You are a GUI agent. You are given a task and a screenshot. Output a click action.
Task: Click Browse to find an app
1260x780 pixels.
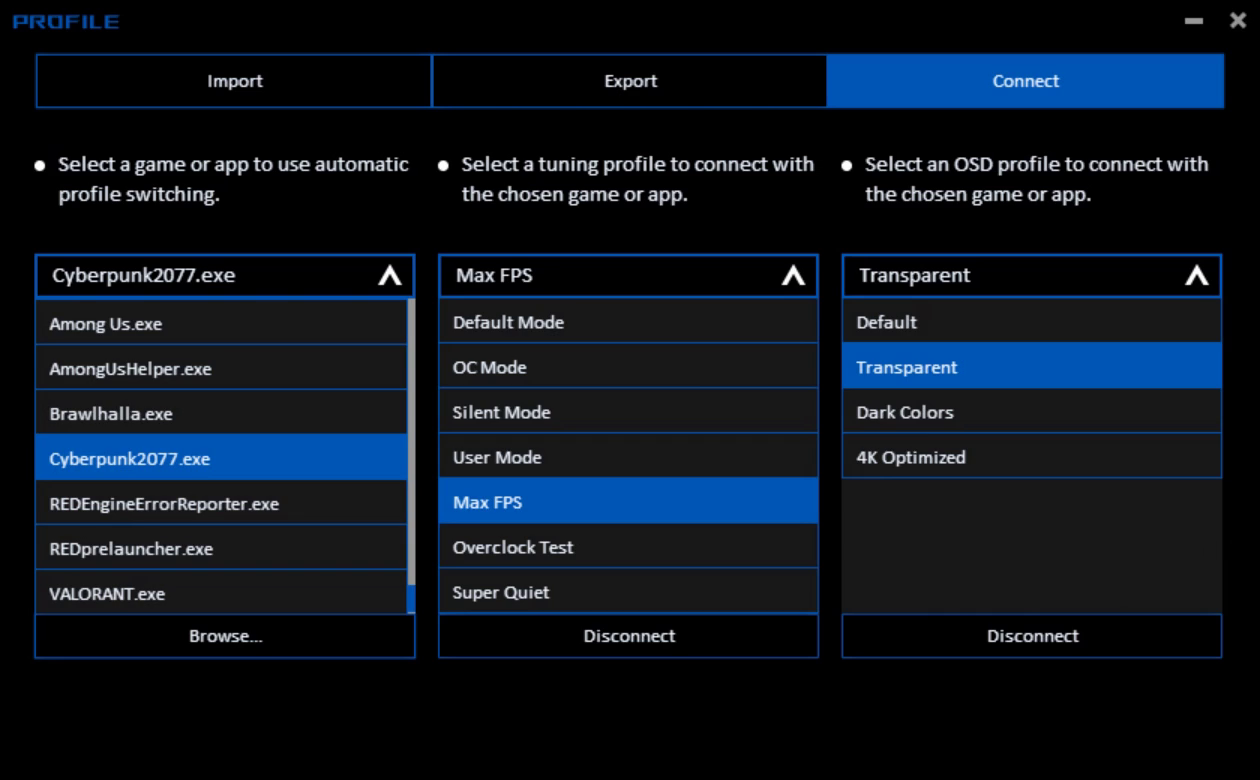225,636
